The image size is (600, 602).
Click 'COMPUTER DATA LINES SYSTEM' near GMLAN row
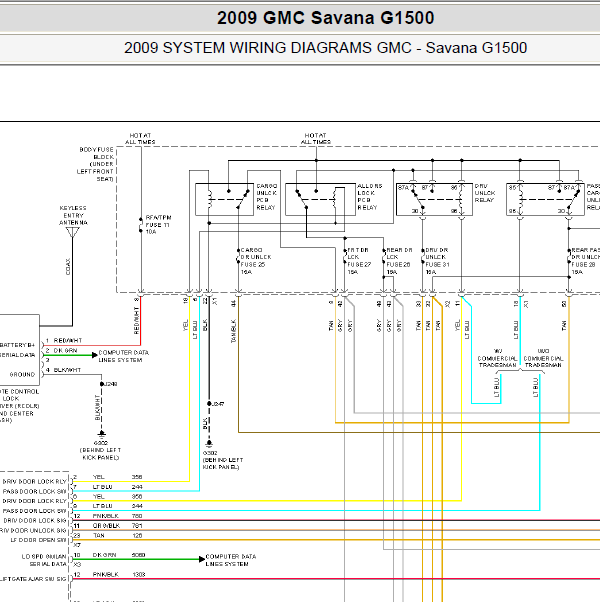pos(231,560)
